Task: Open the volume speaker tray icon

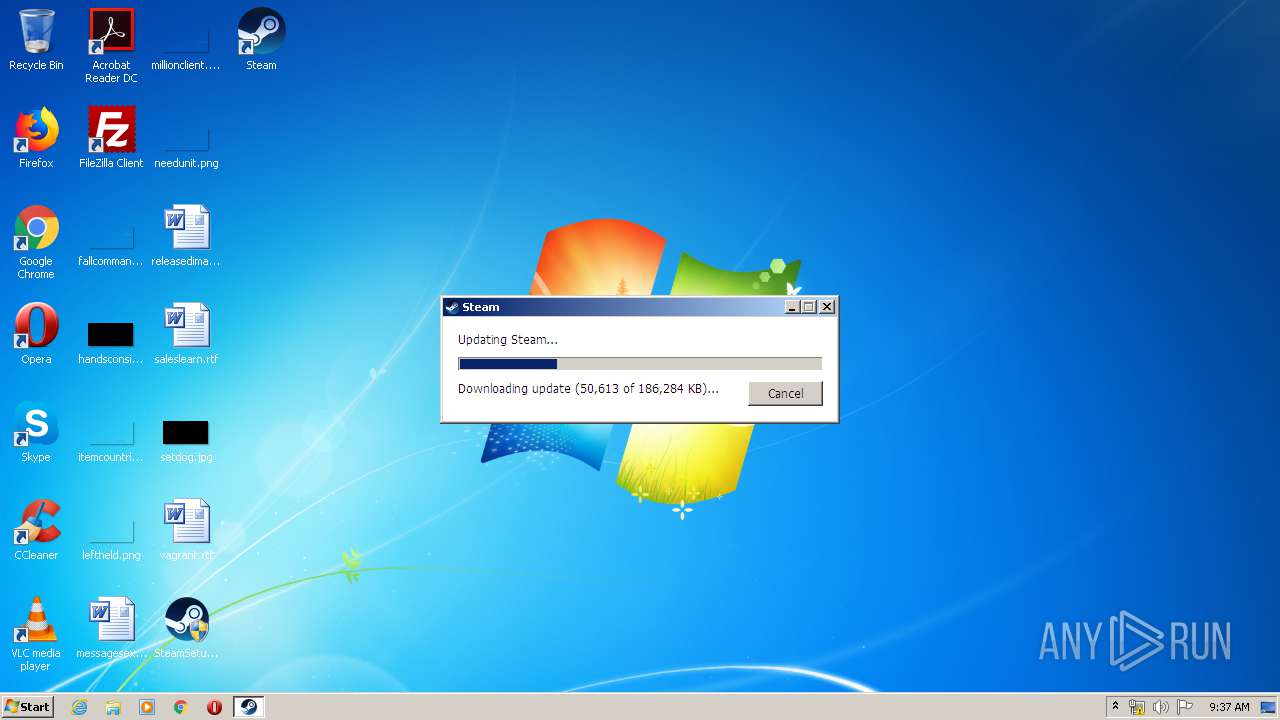Action: point(1160,707)
